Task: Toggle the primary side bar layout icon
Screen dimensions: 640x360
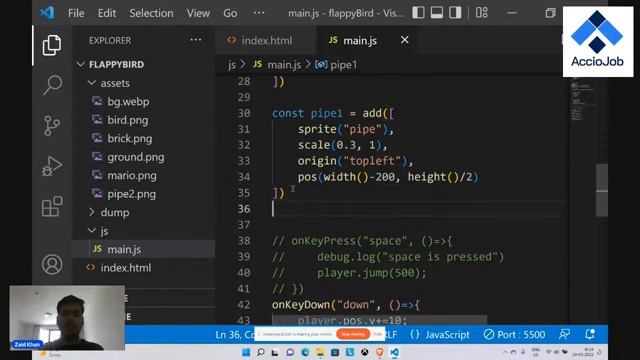Action: pyautogui.click(x=418, y=13)
